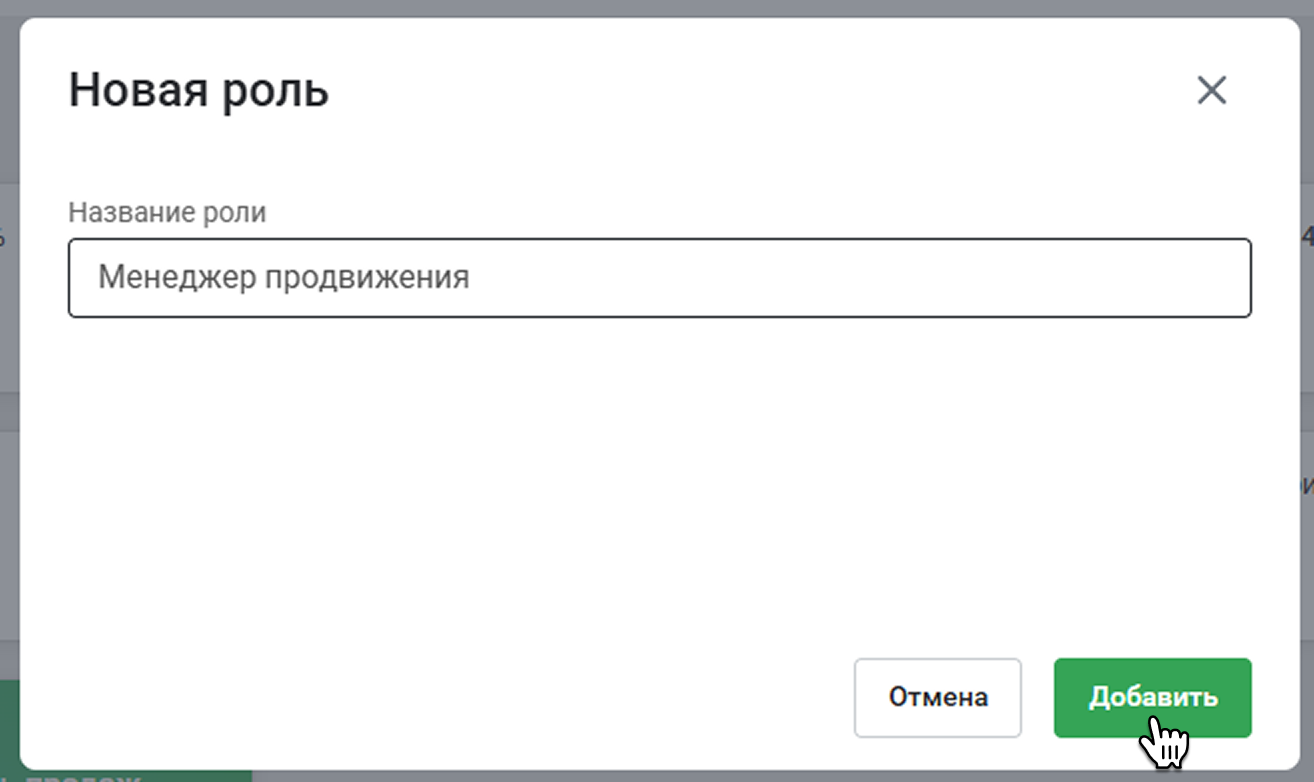Click the Добавить green button
Image resolution: width=1314 pixels, height=782 pixels.
[1152, 697]
